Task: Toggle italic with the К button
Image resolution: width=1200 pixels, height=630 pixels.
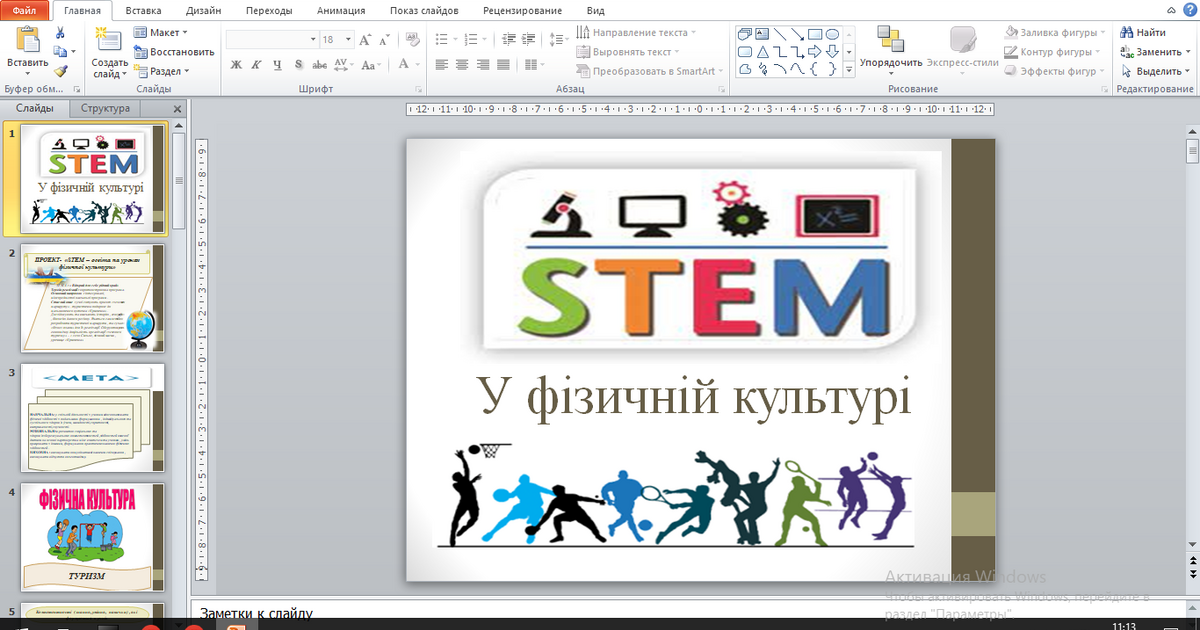Action: [256, 64]
